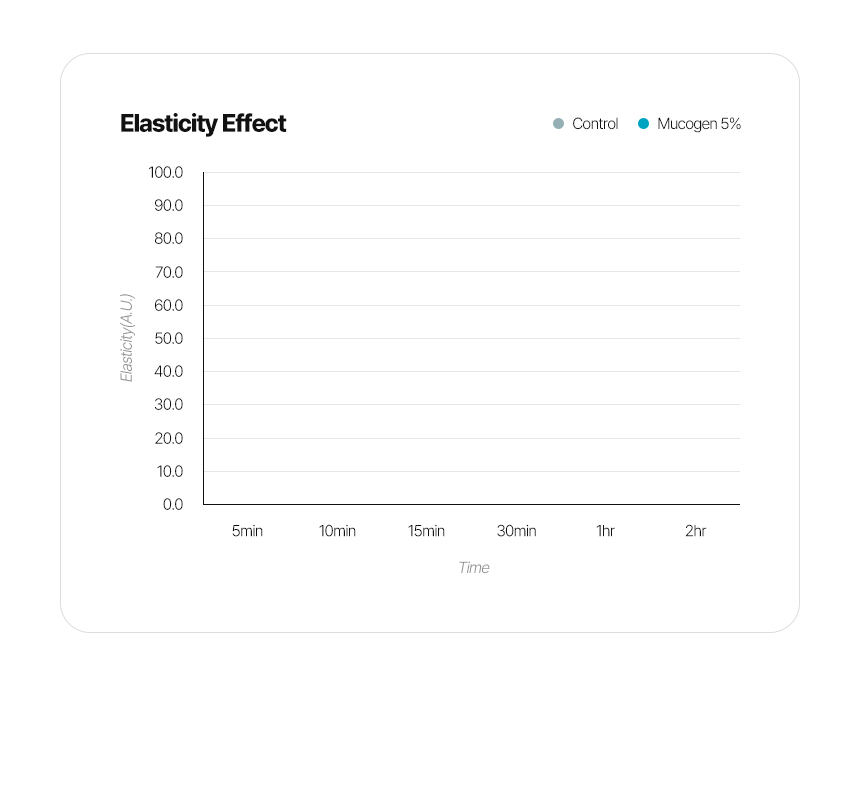Click the 30.0 y-axis tick label

click(168, 405)
